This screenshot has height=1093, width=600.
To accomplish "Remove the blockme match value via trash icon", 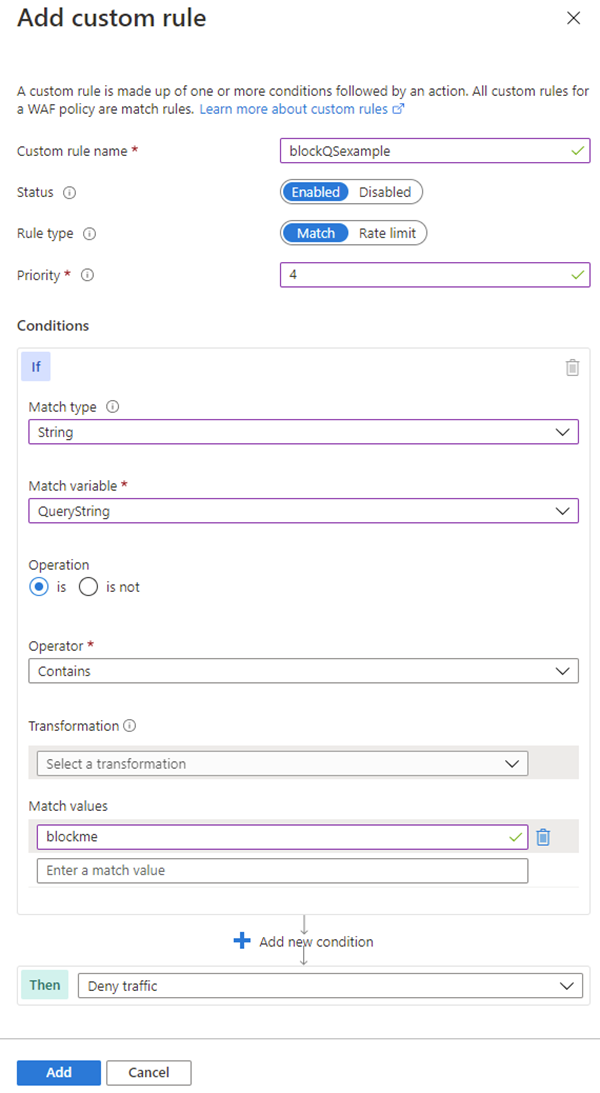I will [545, 836].
